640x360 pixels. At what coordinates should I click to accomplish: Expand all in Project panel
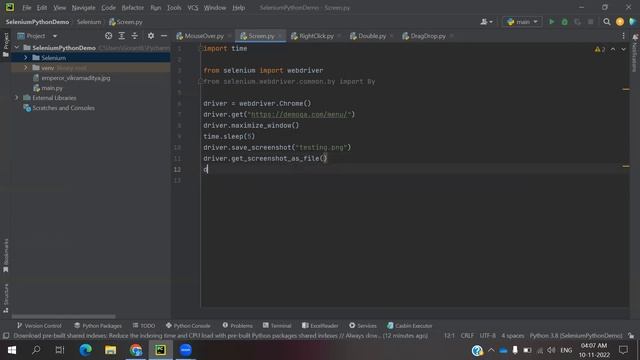(x=122, y=36)
